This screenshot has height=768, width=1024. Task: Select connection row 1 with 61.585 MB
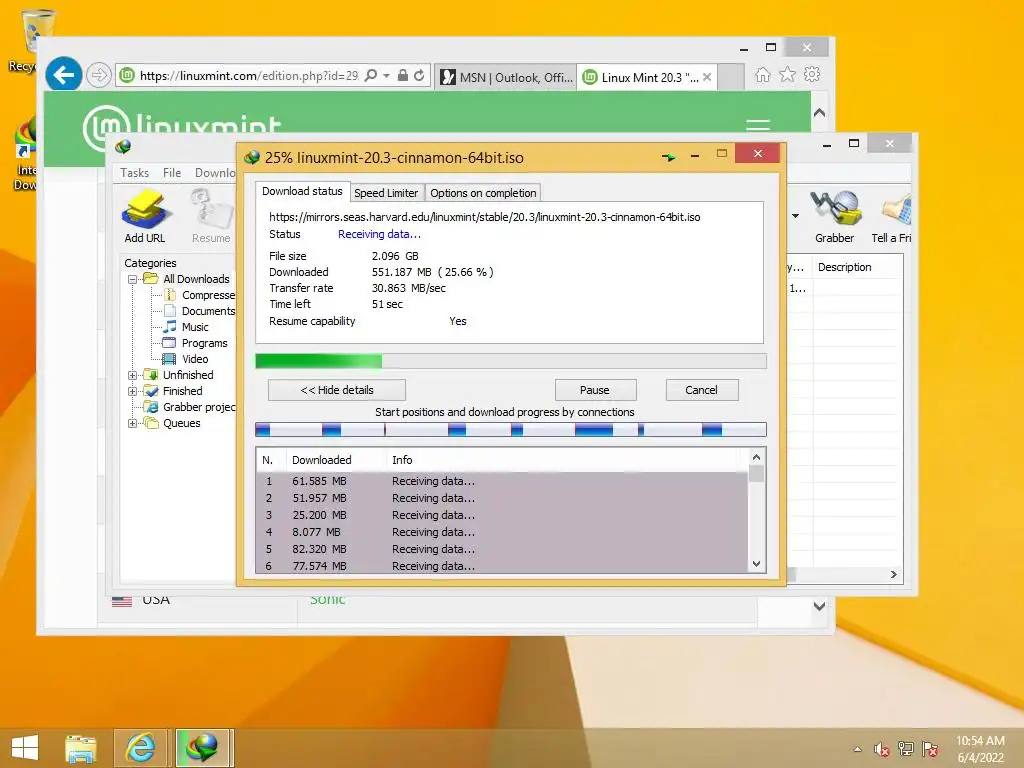coord(502,481)
